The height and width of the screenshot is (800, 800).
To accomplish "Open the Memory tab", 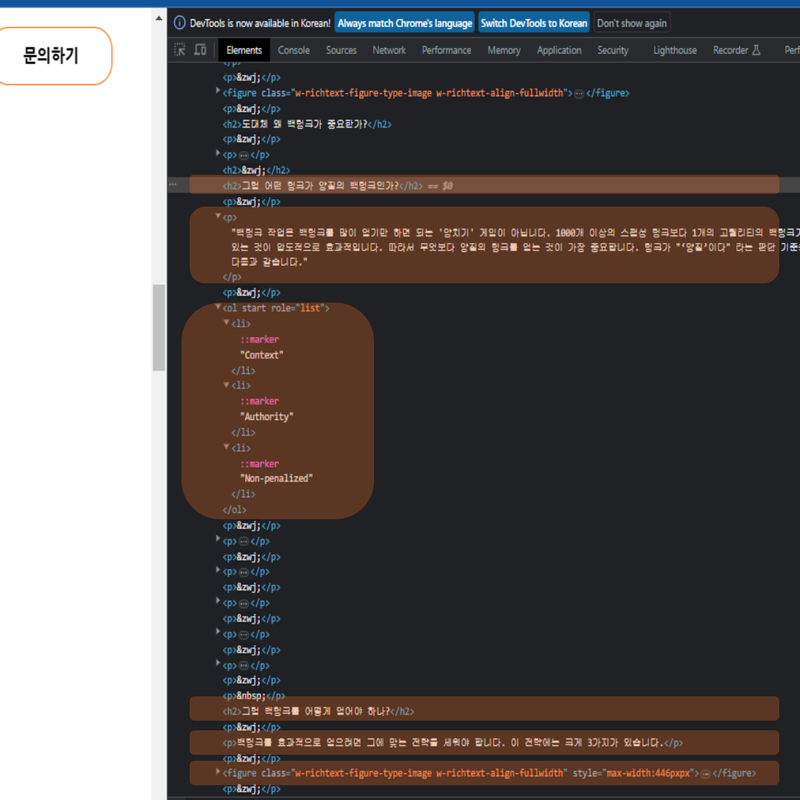I will [x=504, y=50].
